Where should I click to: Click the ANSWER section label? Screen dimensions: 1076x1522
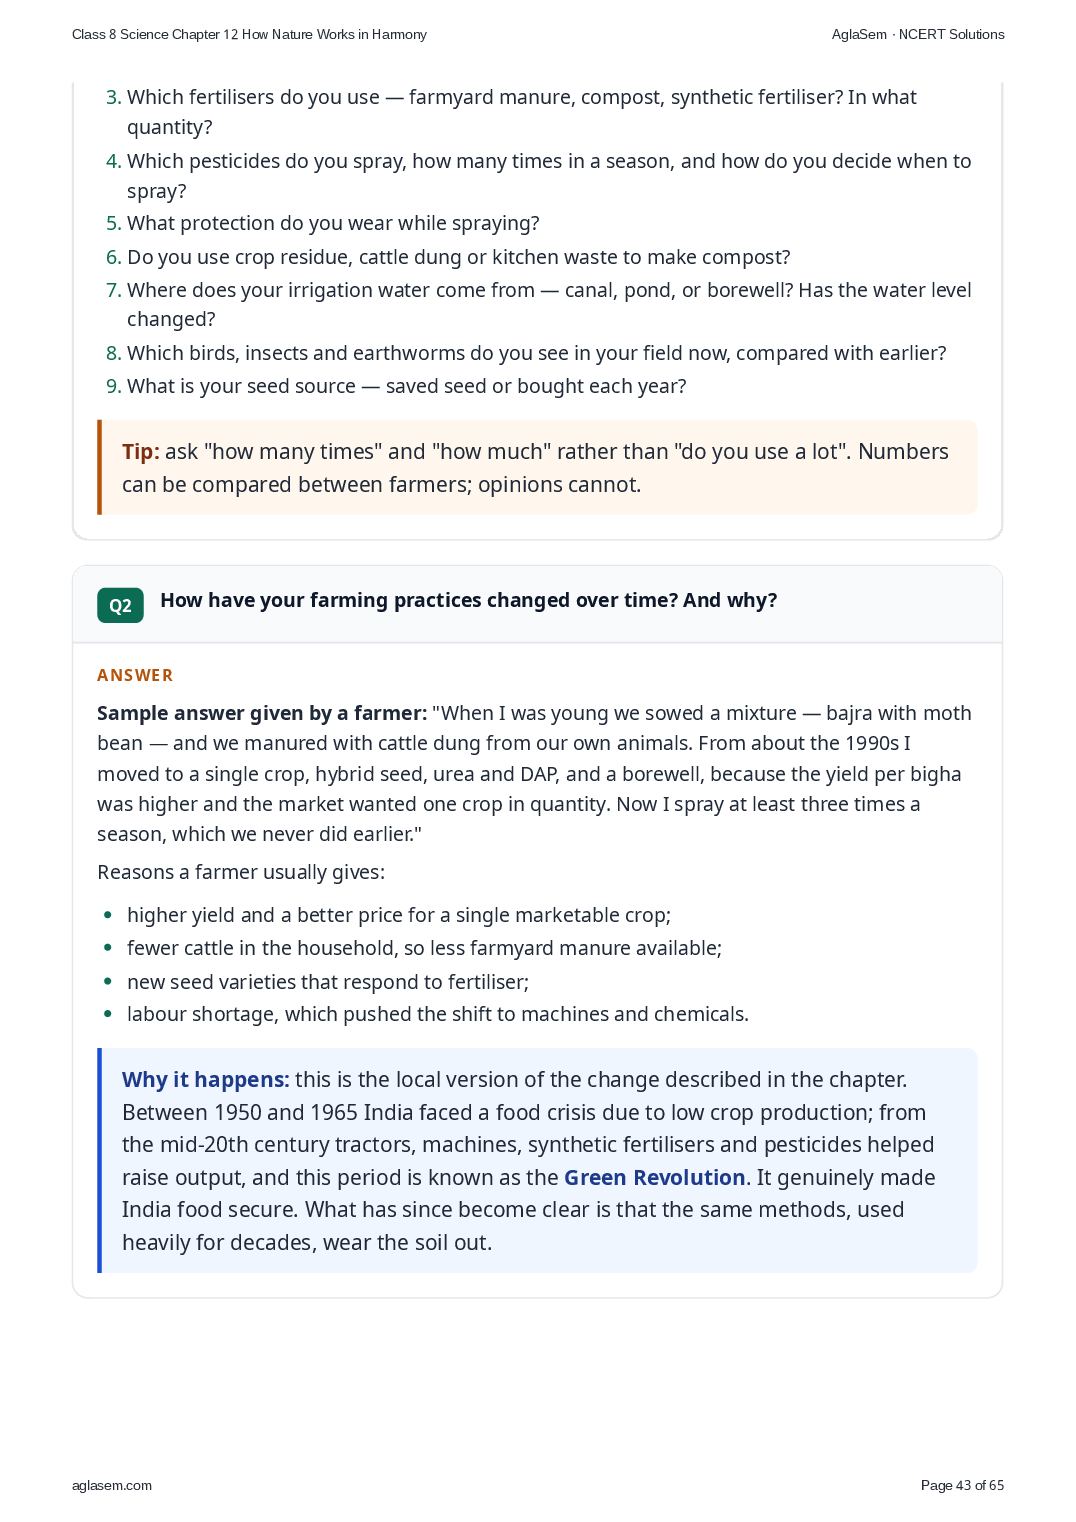tap(135, 675)
